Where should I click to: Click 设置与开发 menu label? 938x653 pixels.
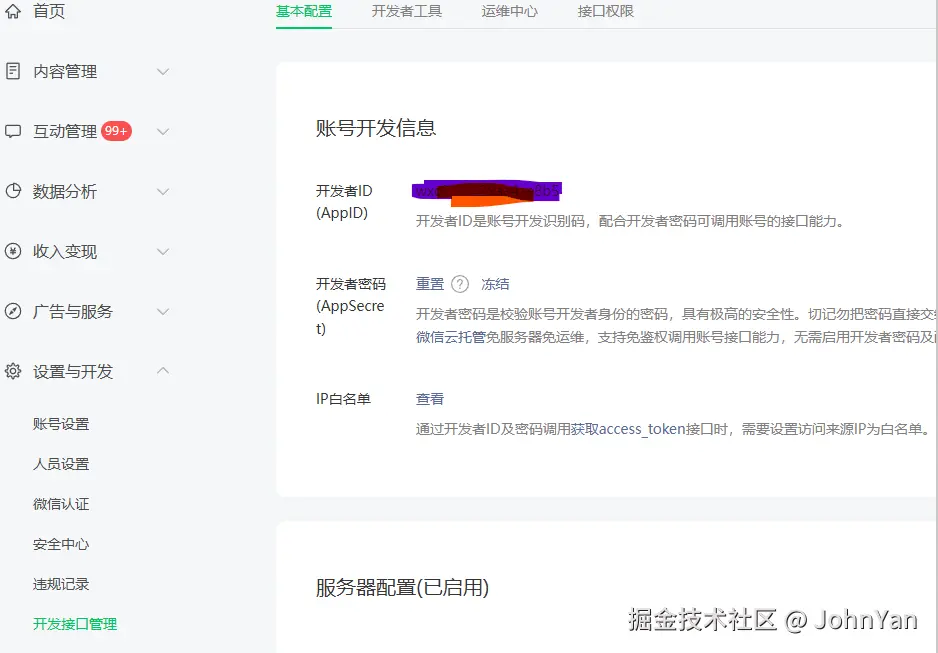(x=72, y=371)
